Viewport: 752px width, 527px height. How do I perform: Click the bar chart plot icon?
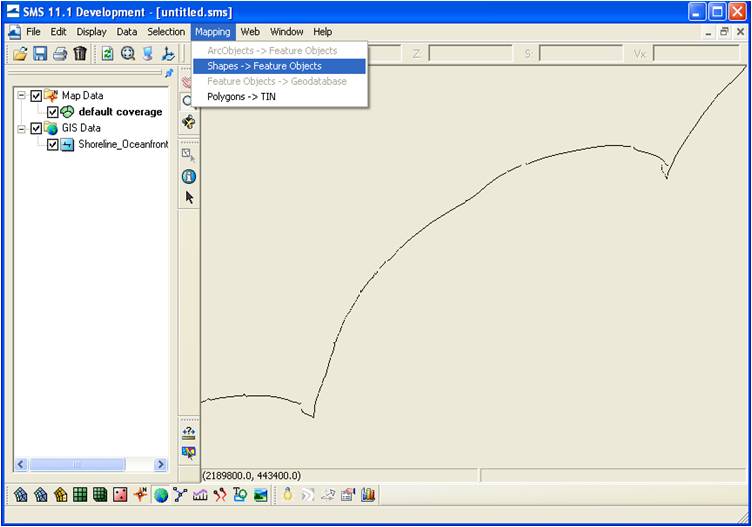[x=368, y=494]
